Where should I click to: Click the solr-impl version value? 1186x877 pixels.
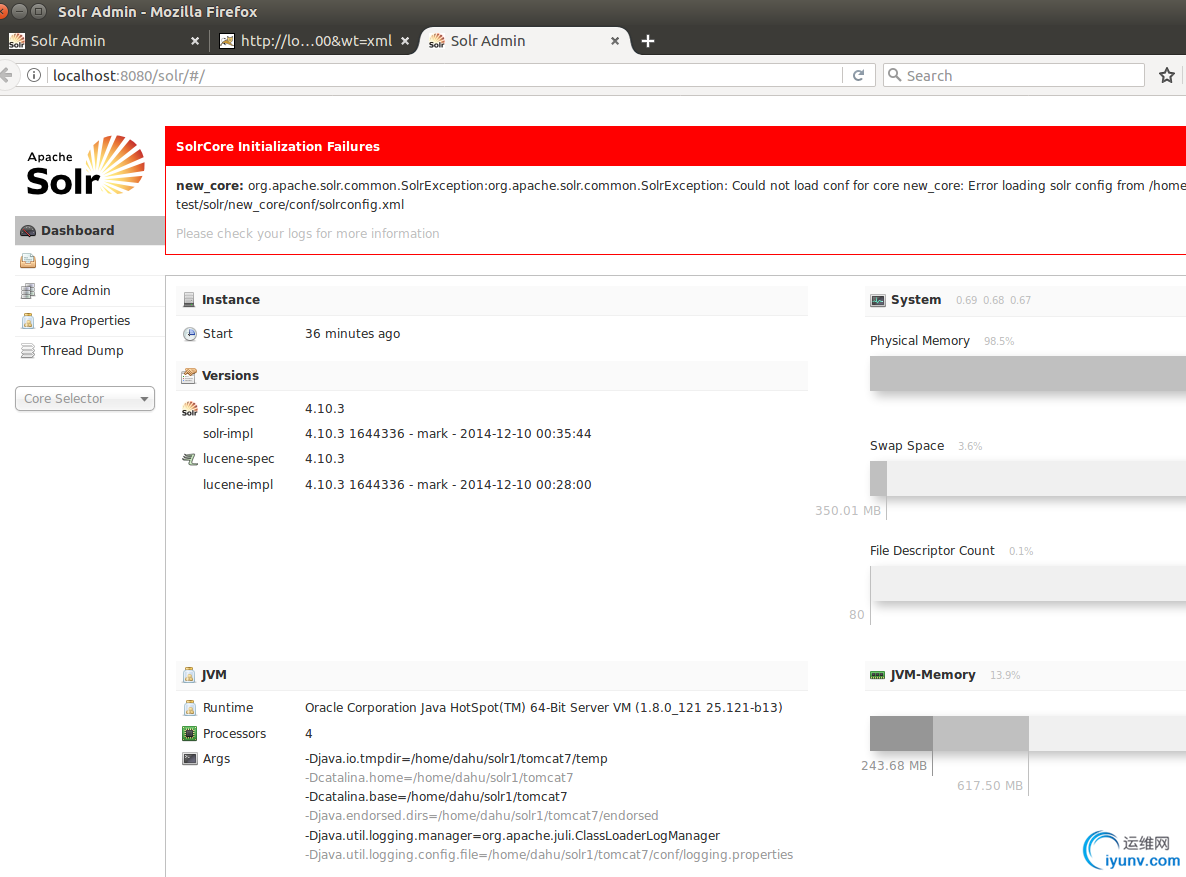click(x=448, y=434)
